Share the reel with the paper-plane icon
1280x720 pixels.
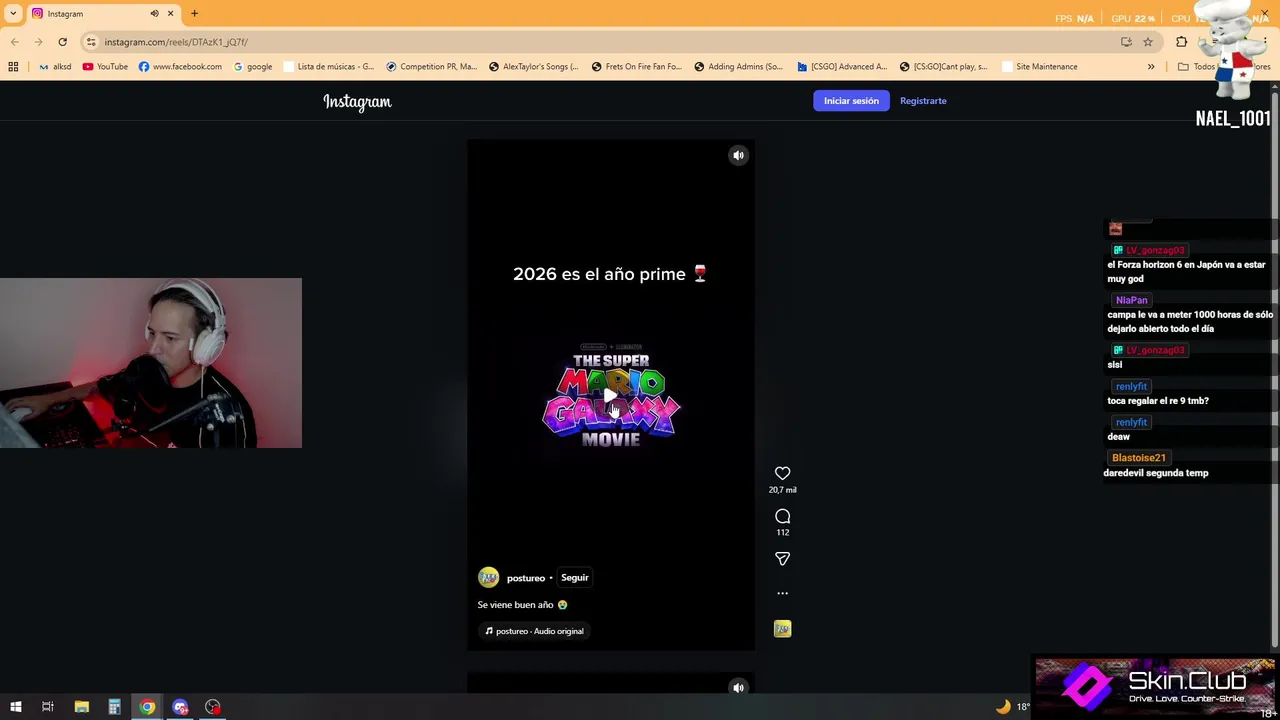[x=782, y=559]
